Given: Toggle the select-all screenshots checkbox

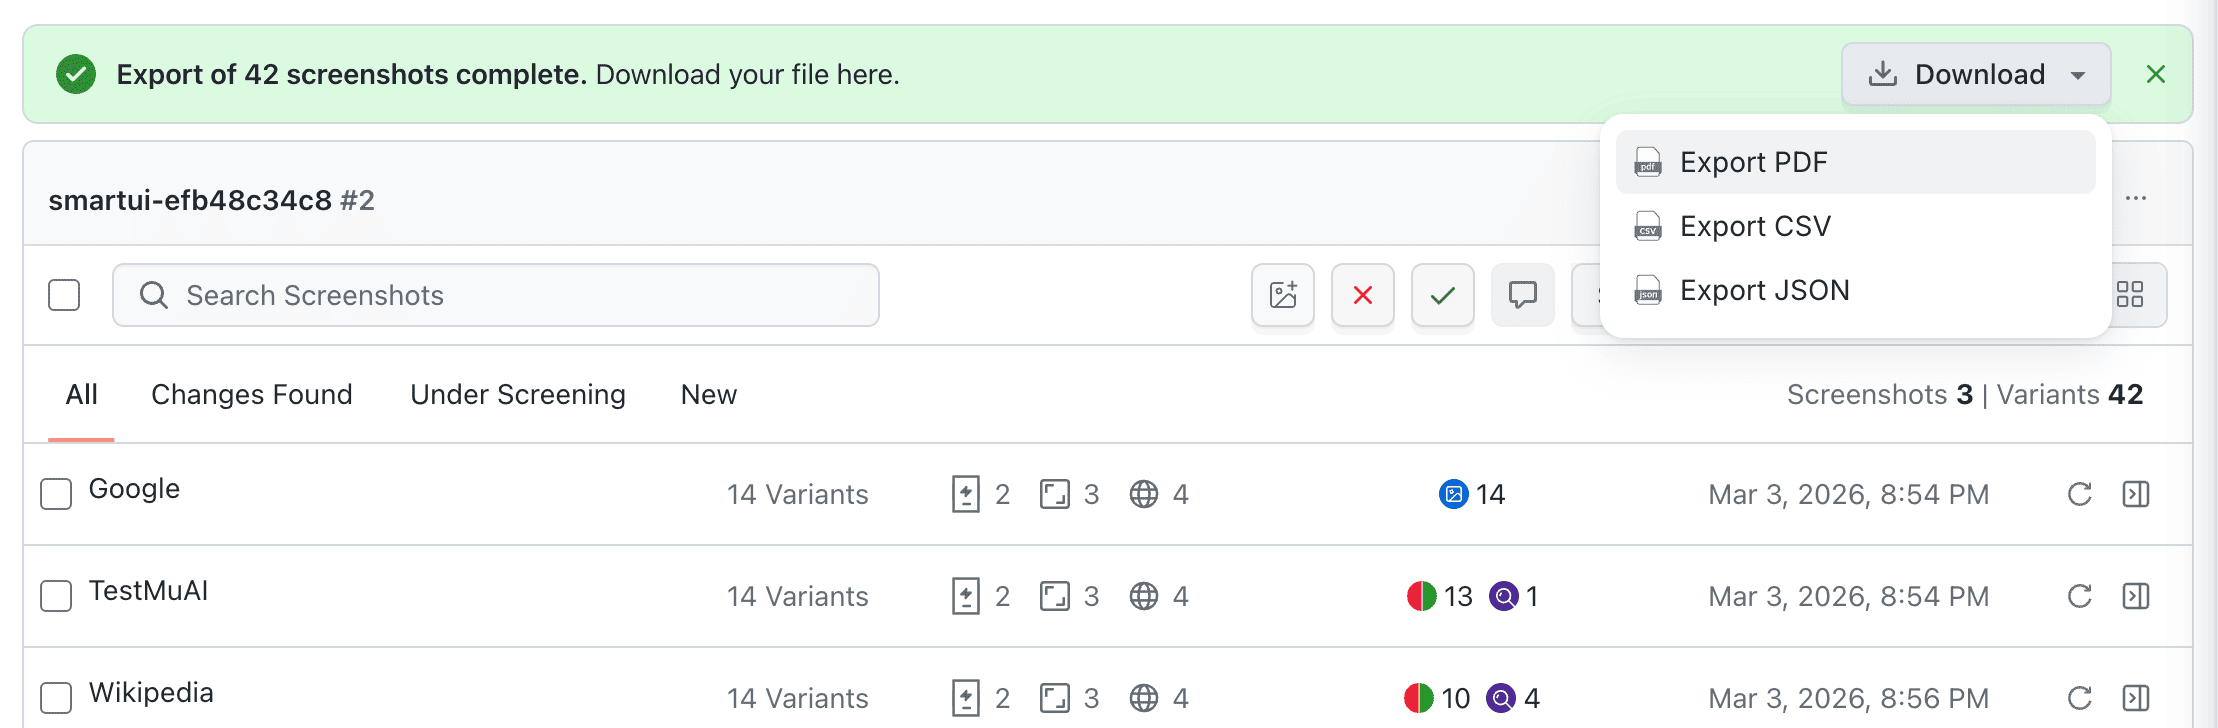Looking at the screenshot, I should (x=64, y=295).
